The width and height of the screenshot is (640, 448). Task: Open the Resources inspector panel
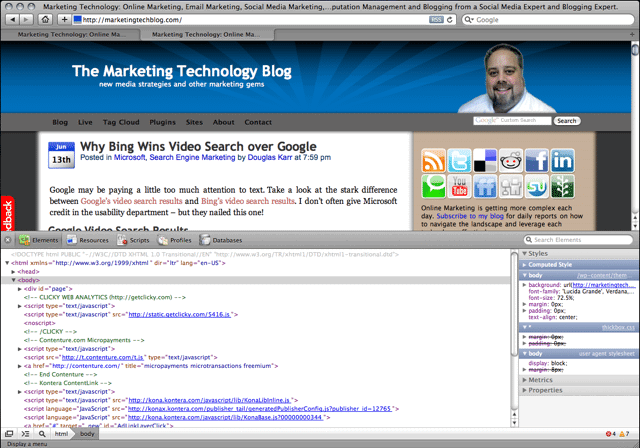tap(88, 240)
